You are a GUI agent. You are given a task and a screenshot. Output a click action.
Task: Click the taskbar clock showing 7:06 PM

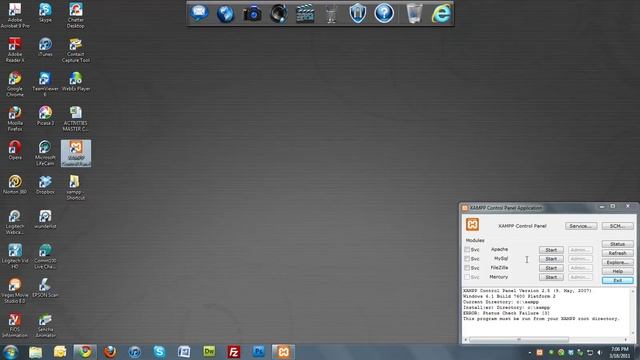(x=620, y=352)
